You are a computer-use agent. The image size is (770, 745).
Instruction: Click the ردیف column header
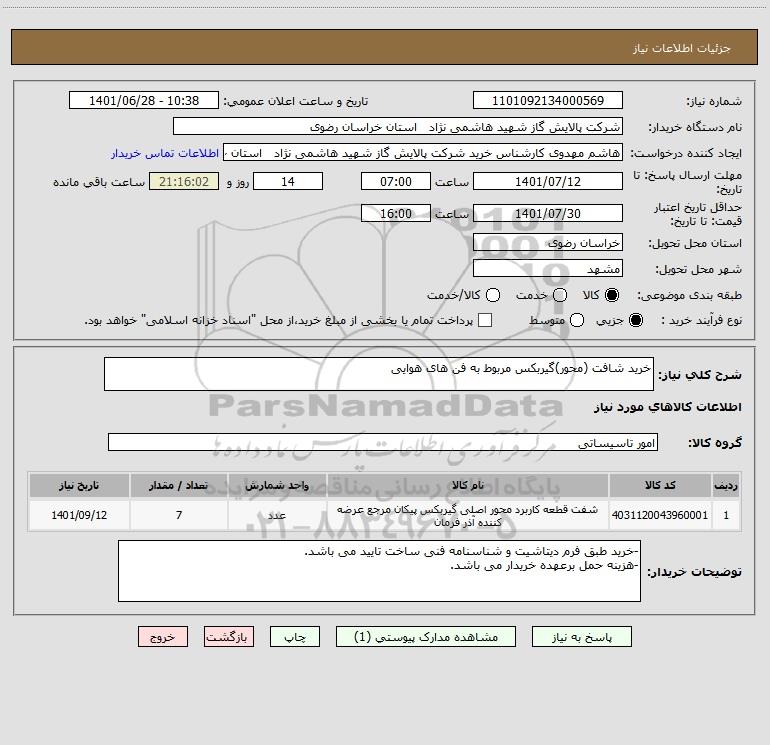(x=726, y=485)
